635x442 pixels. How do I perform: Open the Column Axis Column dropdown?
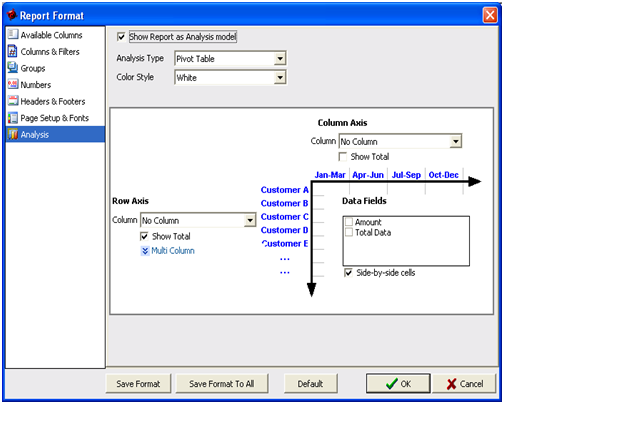[455, 142]
